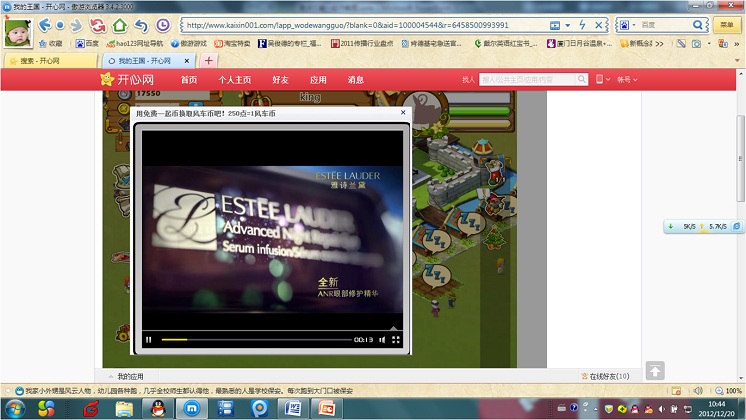Open a new tab with the plus button
Viewport: 746px width, 420px height.
(x=208, y=60)
